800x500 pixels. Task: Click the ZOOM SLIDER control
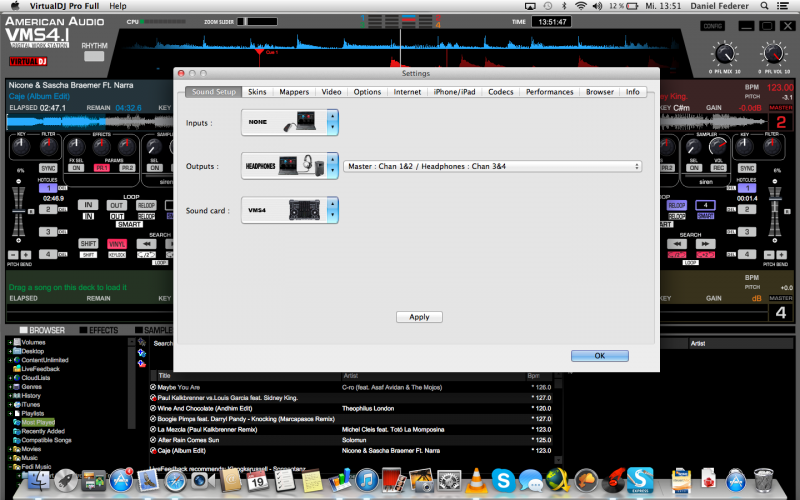[x=258, y=21]
